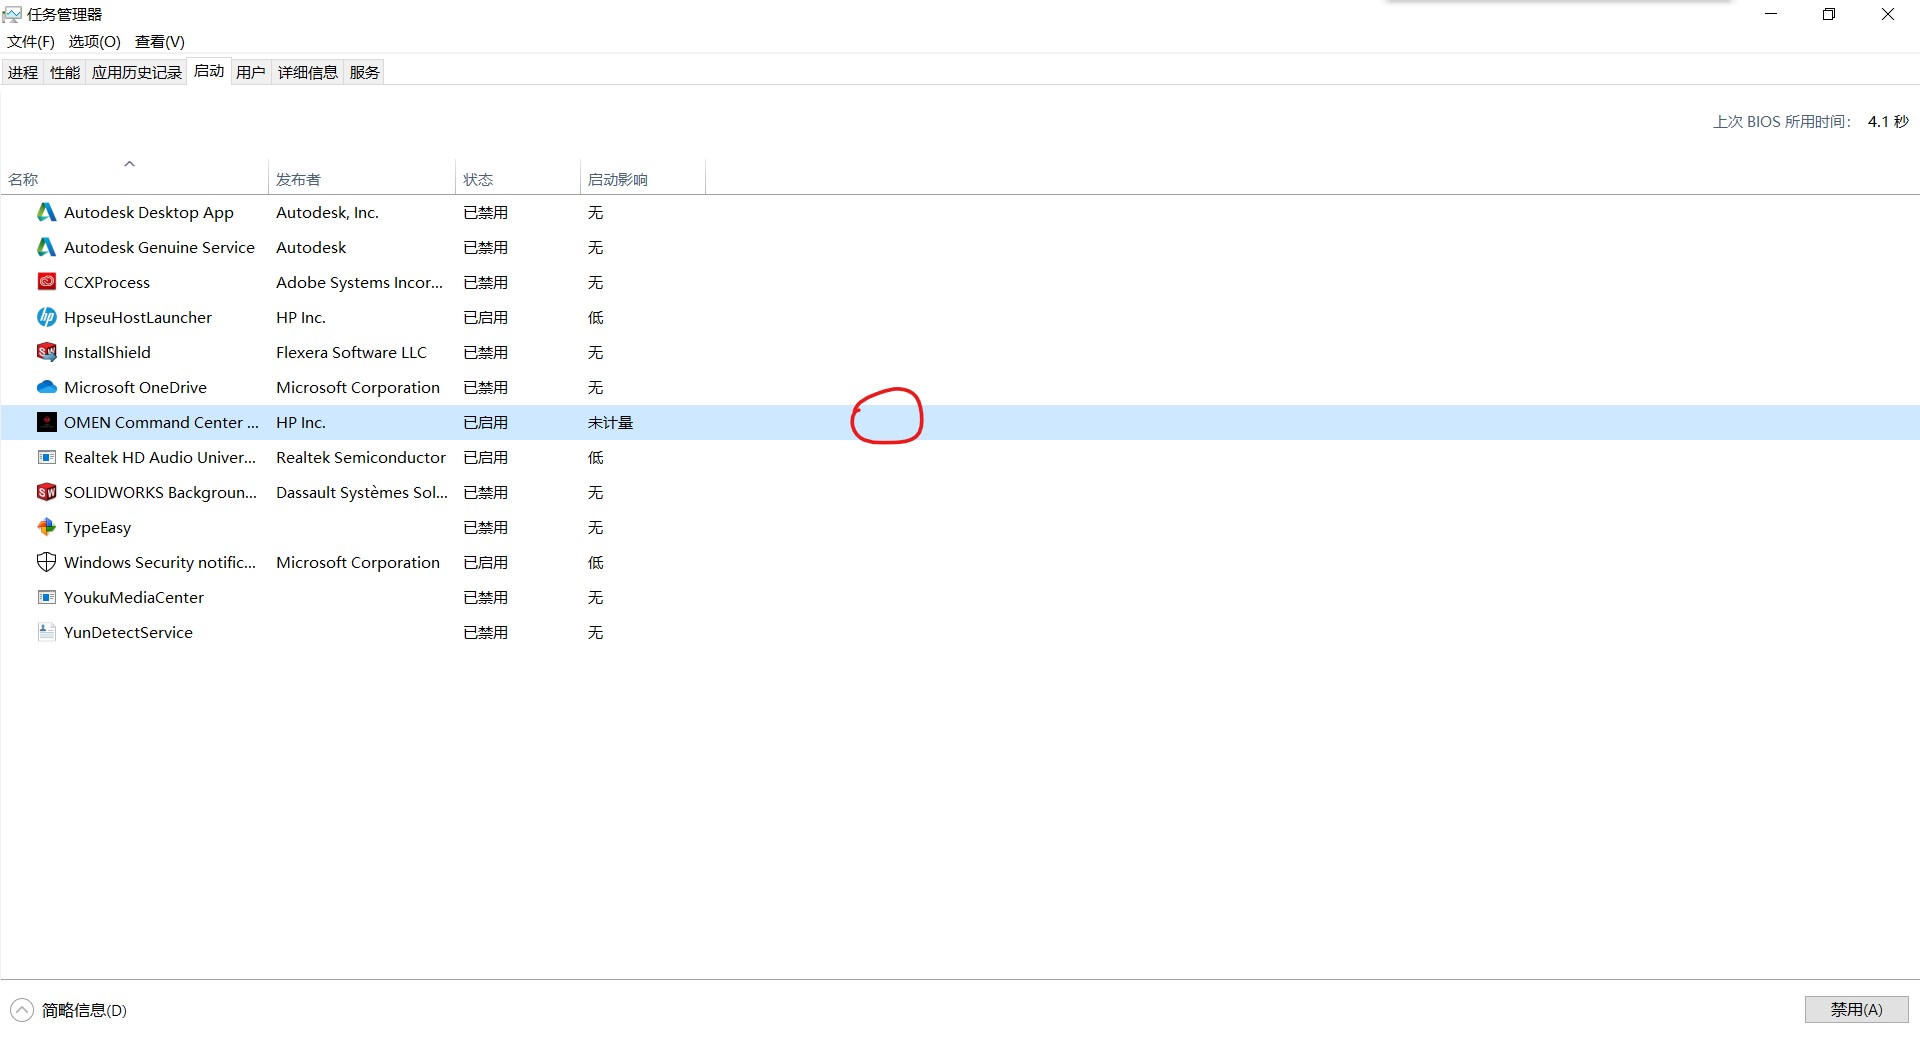Click the TypeEasy colorful icon
1920x1038 pixels.
coord(46,527)
